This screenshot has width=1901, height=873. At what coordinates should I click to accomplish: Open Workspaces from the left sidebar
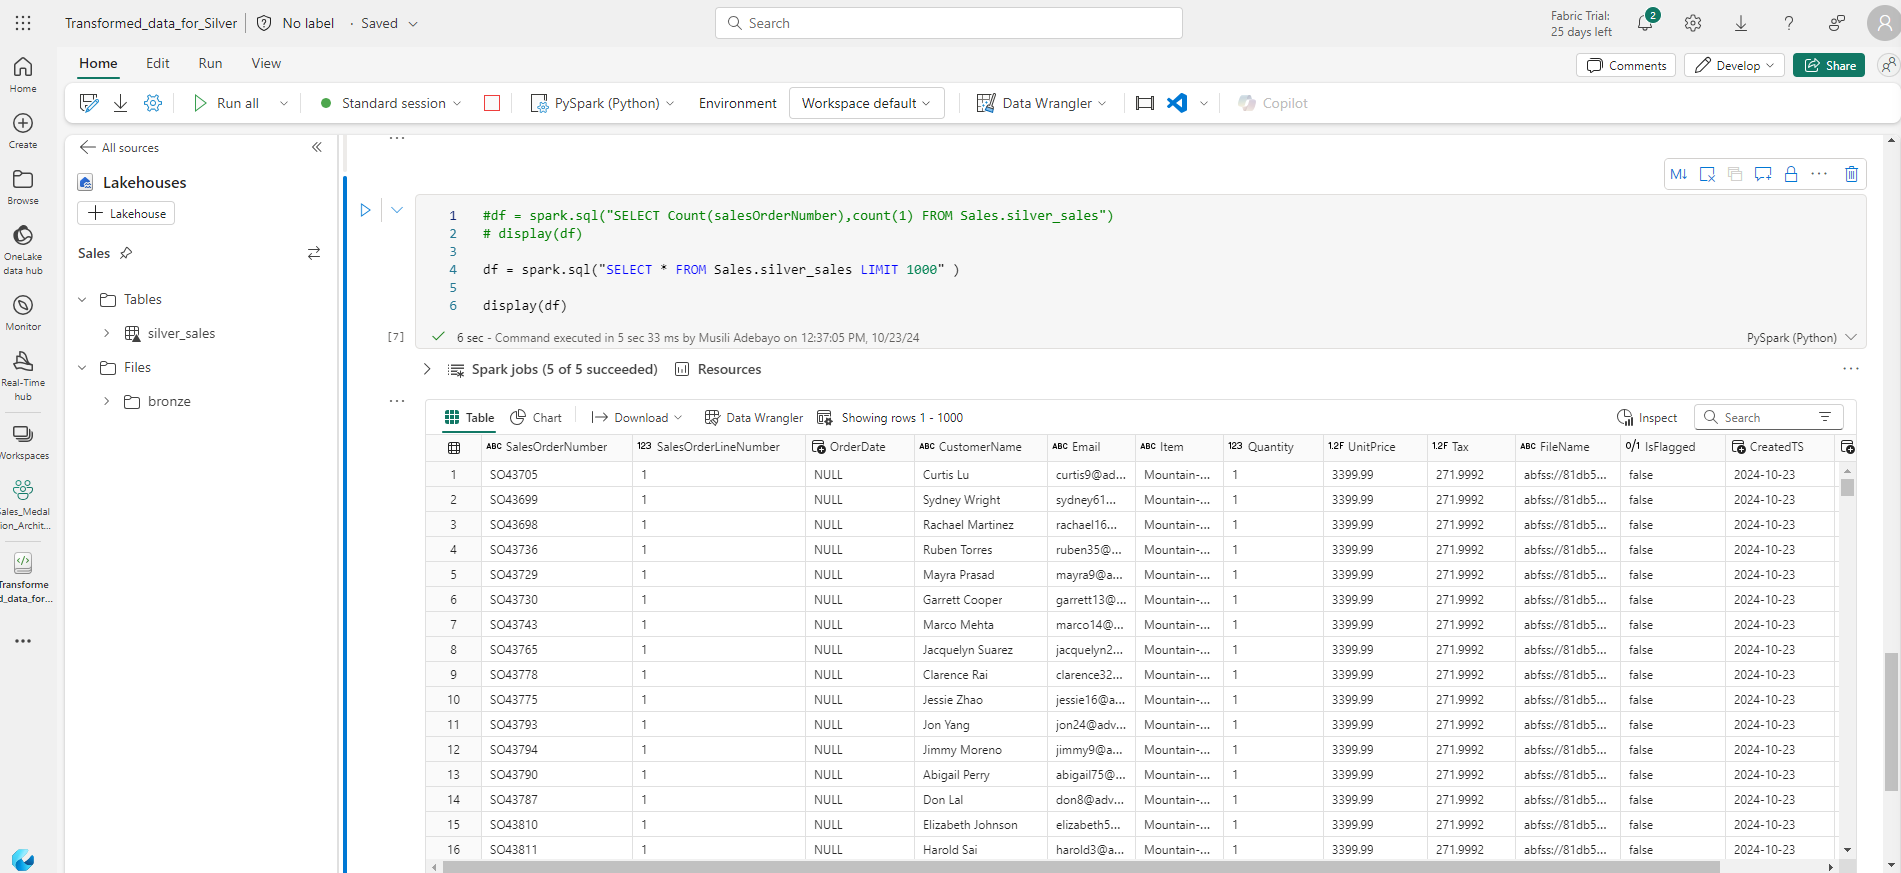(x=23, y=441)
